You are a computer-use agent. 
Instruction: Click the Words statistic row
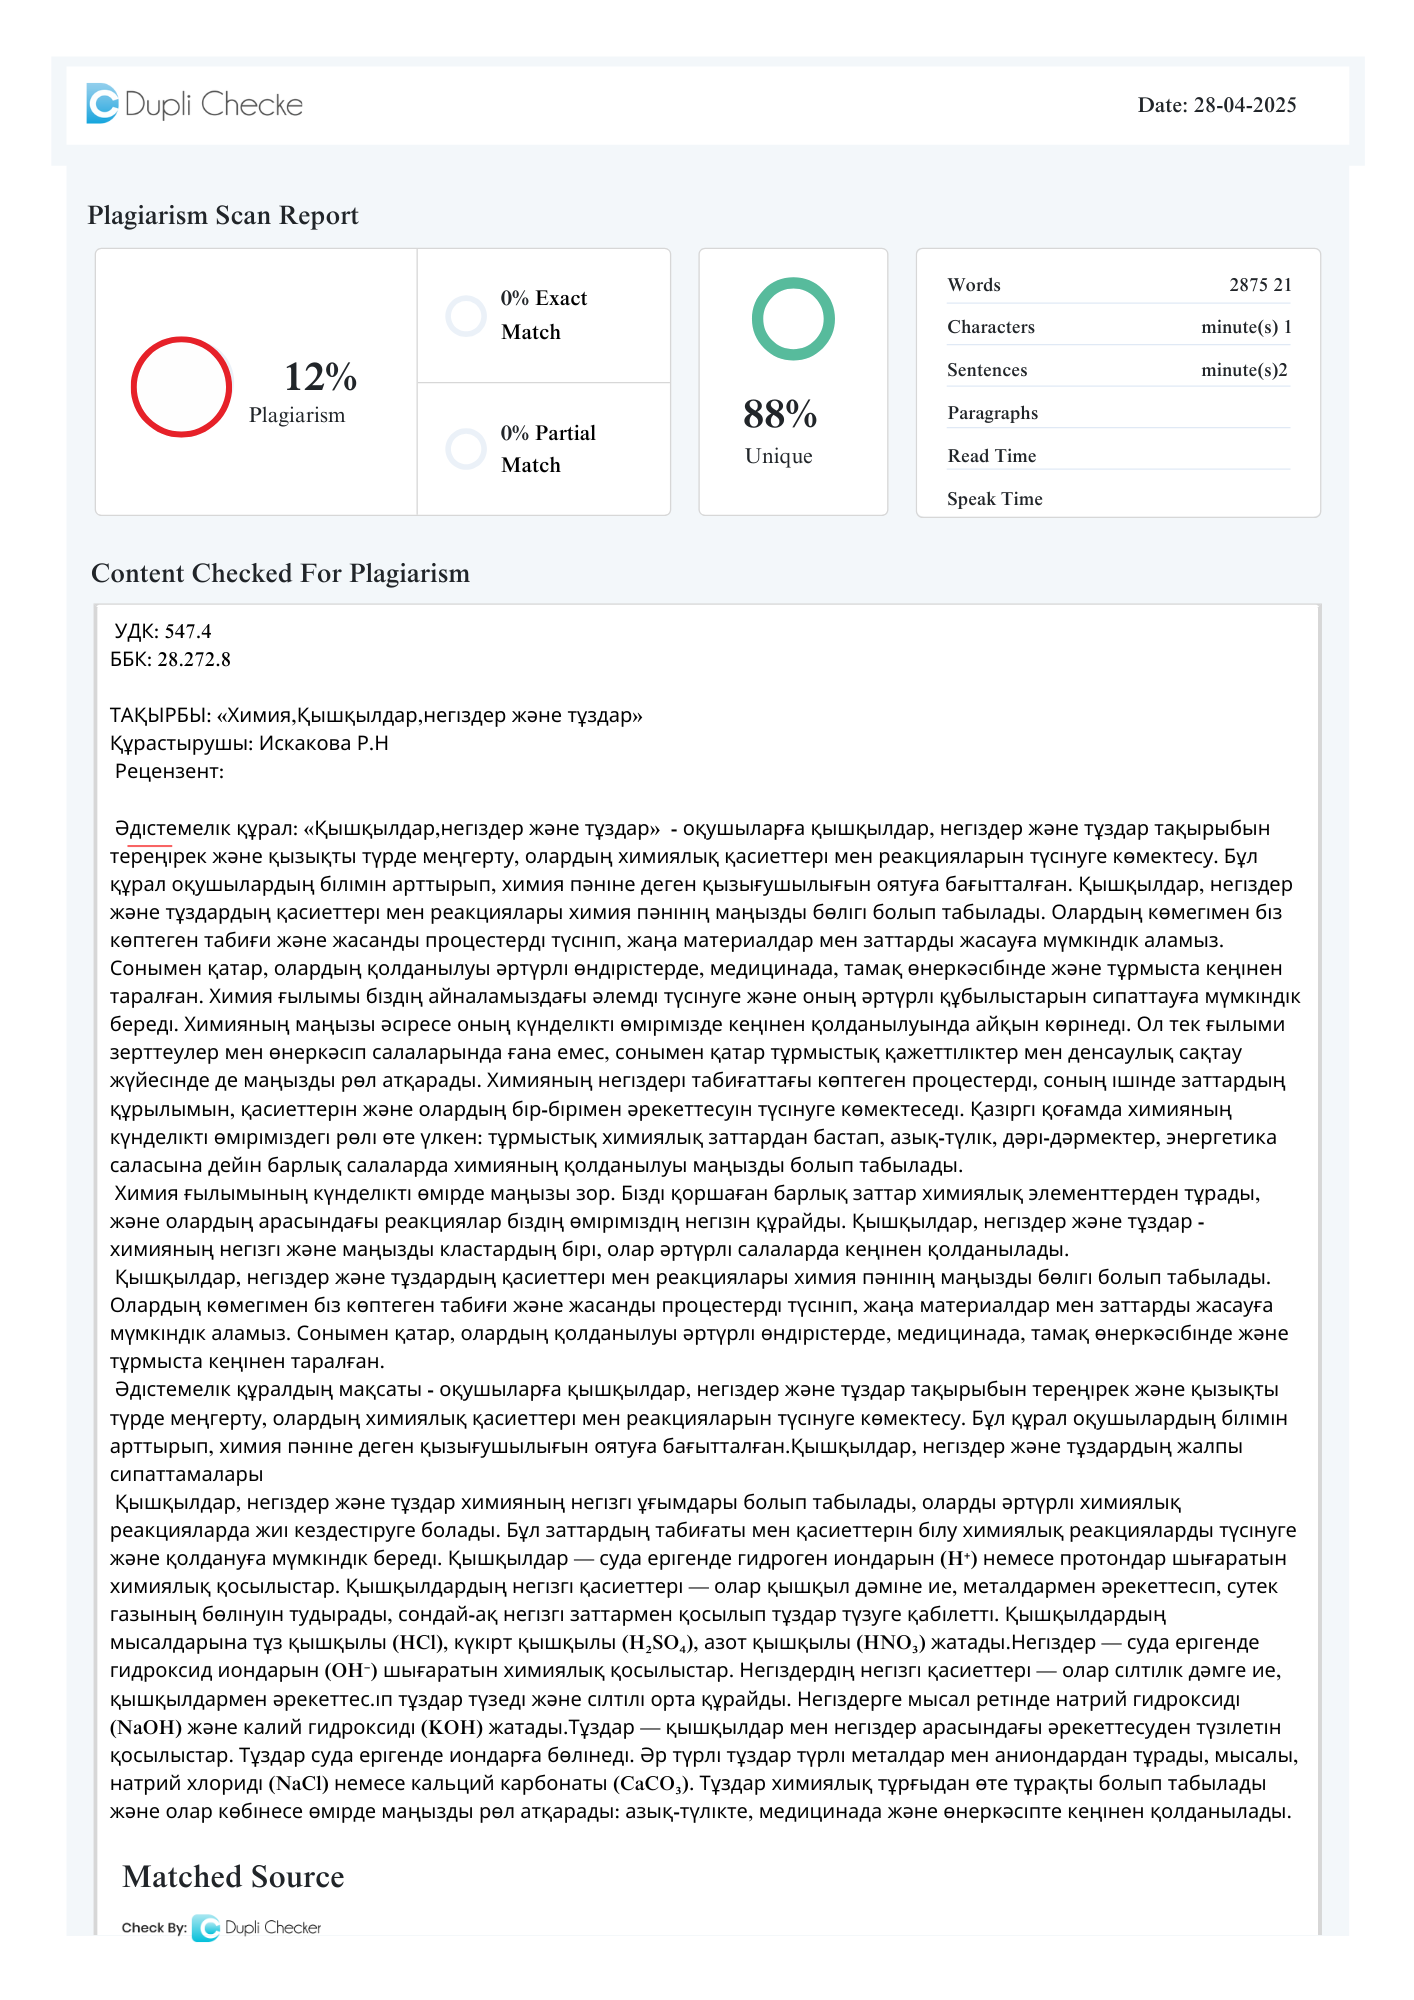(1118, 285)
